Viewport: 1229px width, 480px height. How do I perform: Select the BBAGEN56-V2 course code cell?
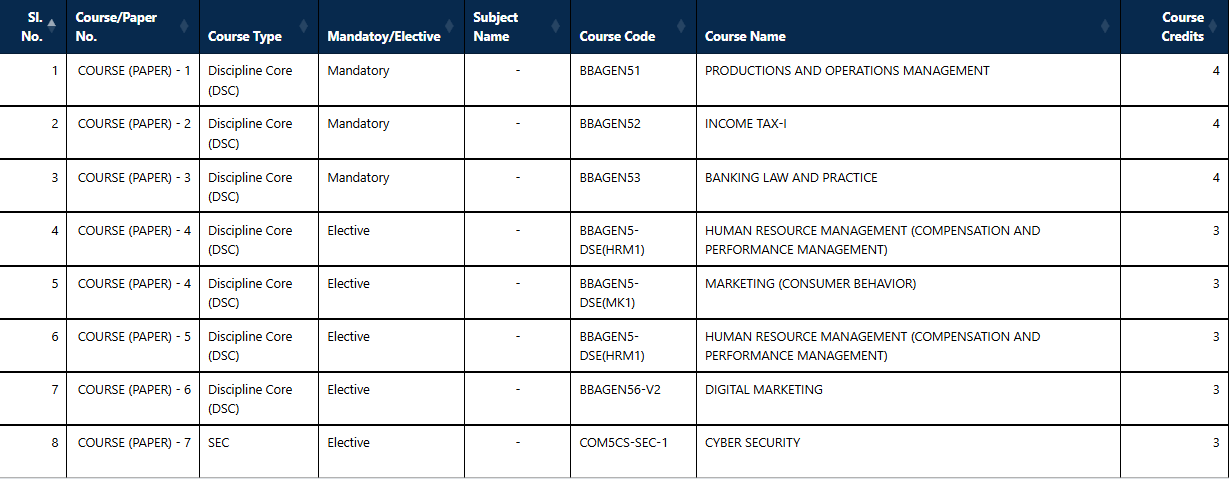tap(620, 390)
